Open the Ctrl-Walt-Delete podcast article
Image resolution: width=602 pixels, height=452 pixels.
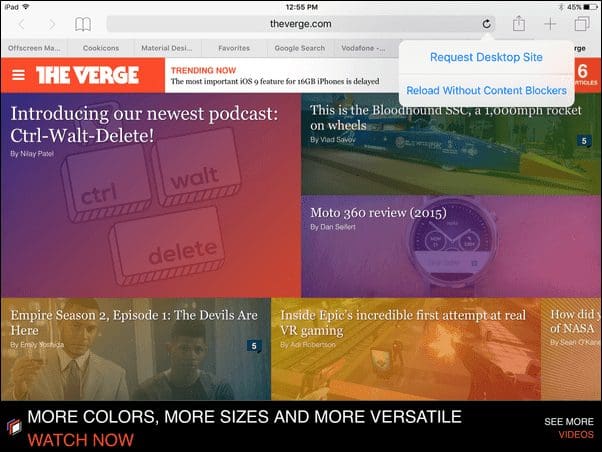click(x=150, y=195)
